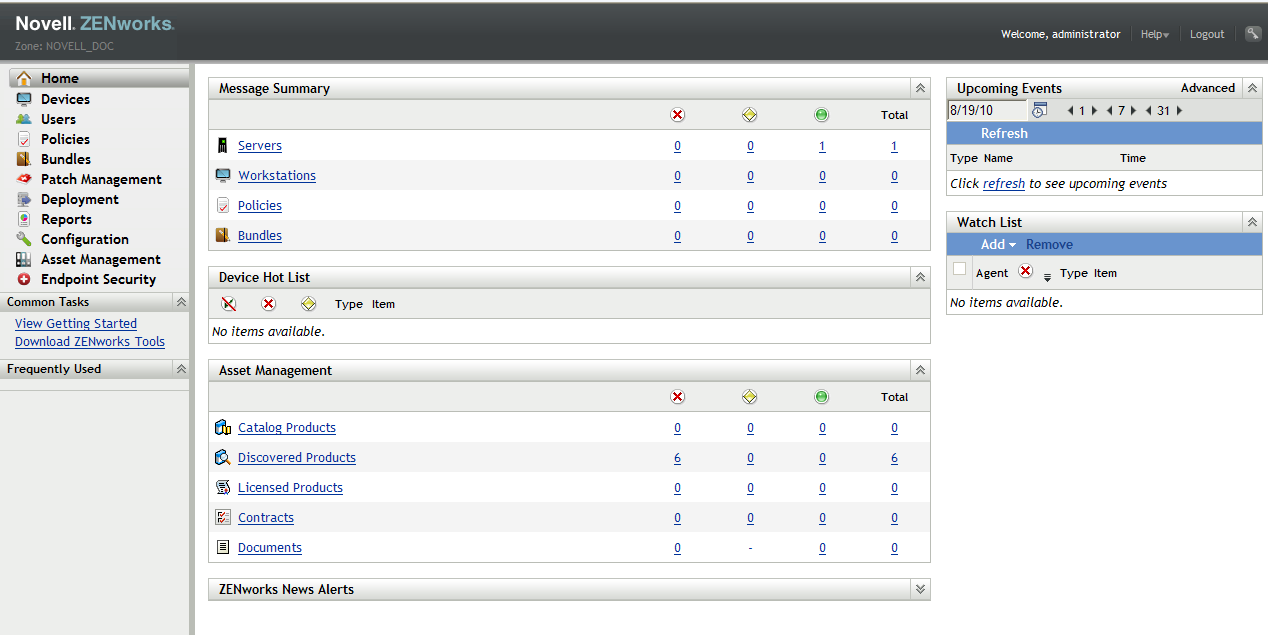
Task: Click the Devices monitor icon
Action: pos(24,99)
